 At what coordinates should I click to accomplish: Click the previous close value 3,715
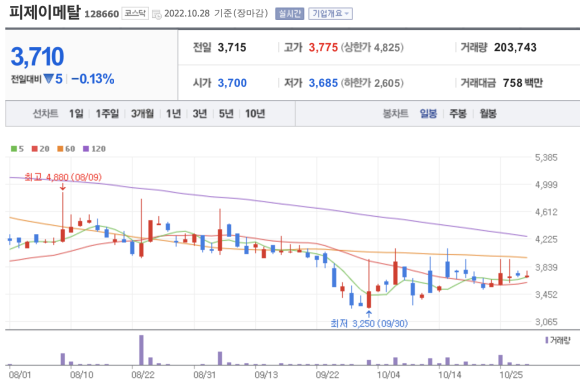click(x=232, y=47)
